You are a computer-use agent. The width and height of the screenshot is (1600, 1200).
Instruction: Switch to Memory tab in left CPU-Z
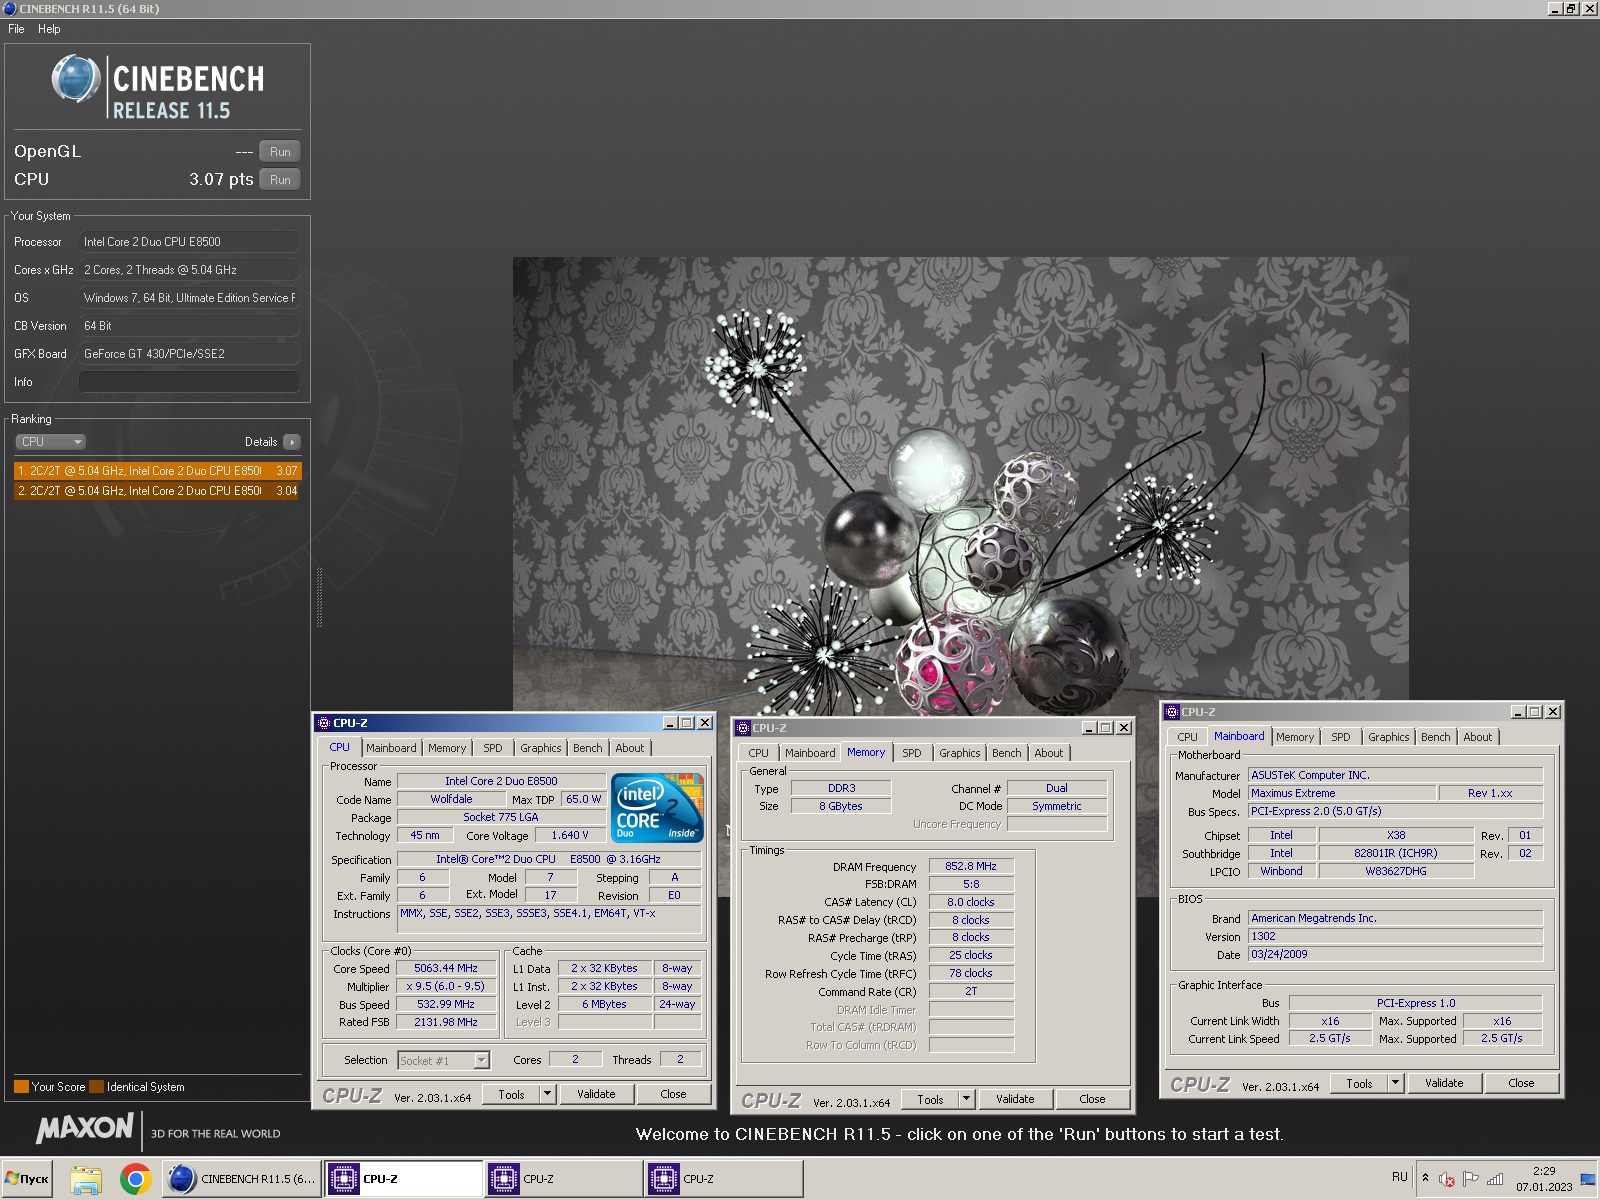click(447, 748)
